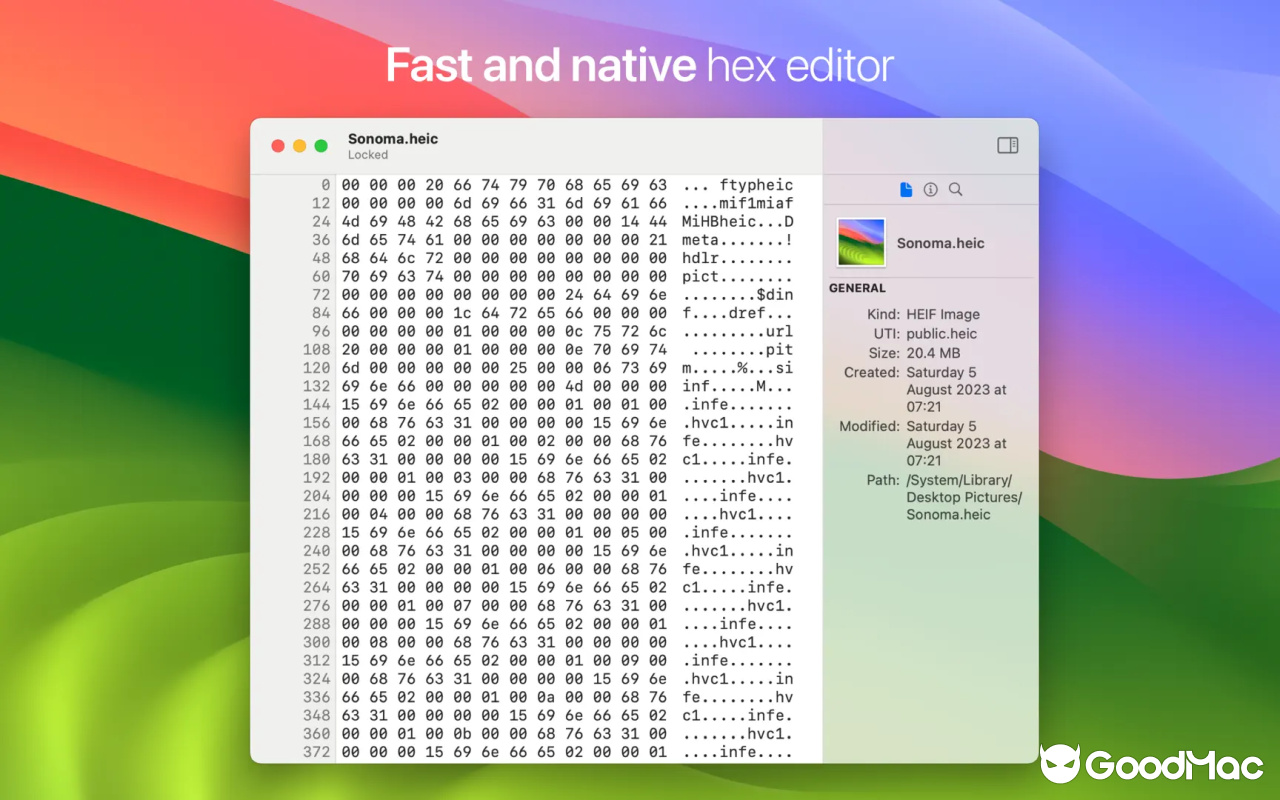Select the Kind value HEIF Image
Image resolution: width=1280 pixels, height=800 pixels.
943,314
